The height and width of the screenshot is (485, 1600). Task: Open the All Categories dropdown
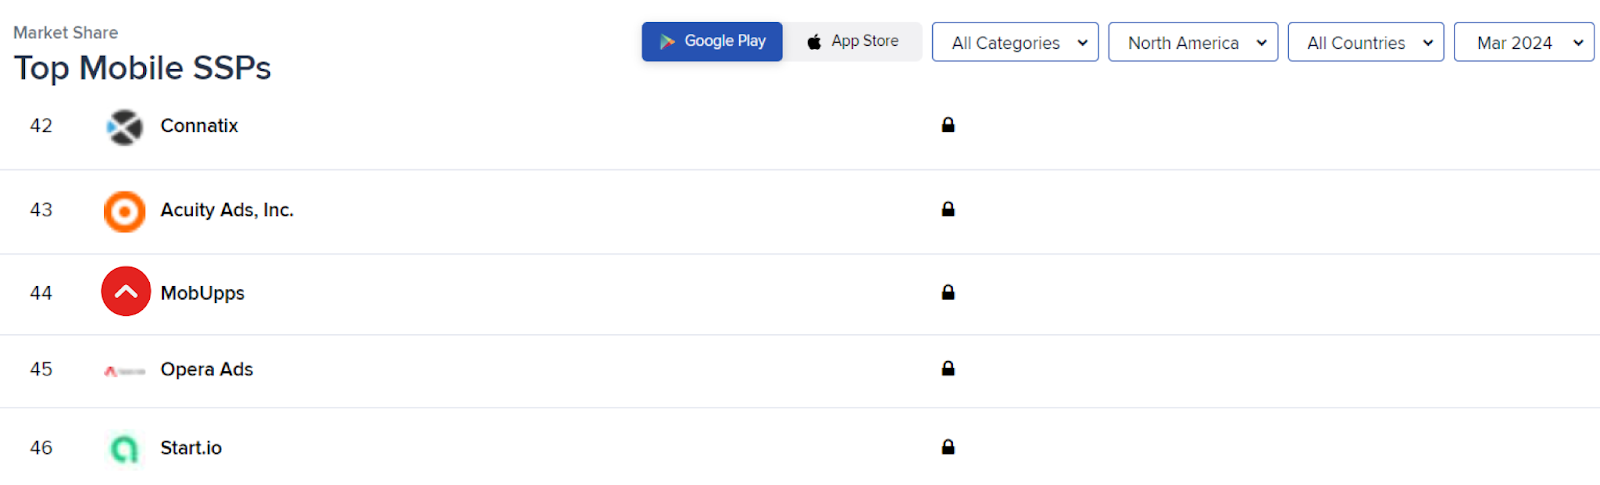coord(1015,42)
